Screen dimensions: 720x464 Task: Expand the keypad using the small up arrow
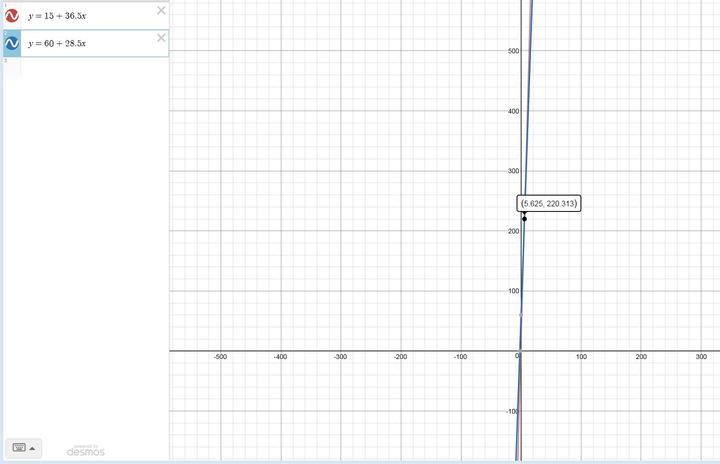[33, 448]
